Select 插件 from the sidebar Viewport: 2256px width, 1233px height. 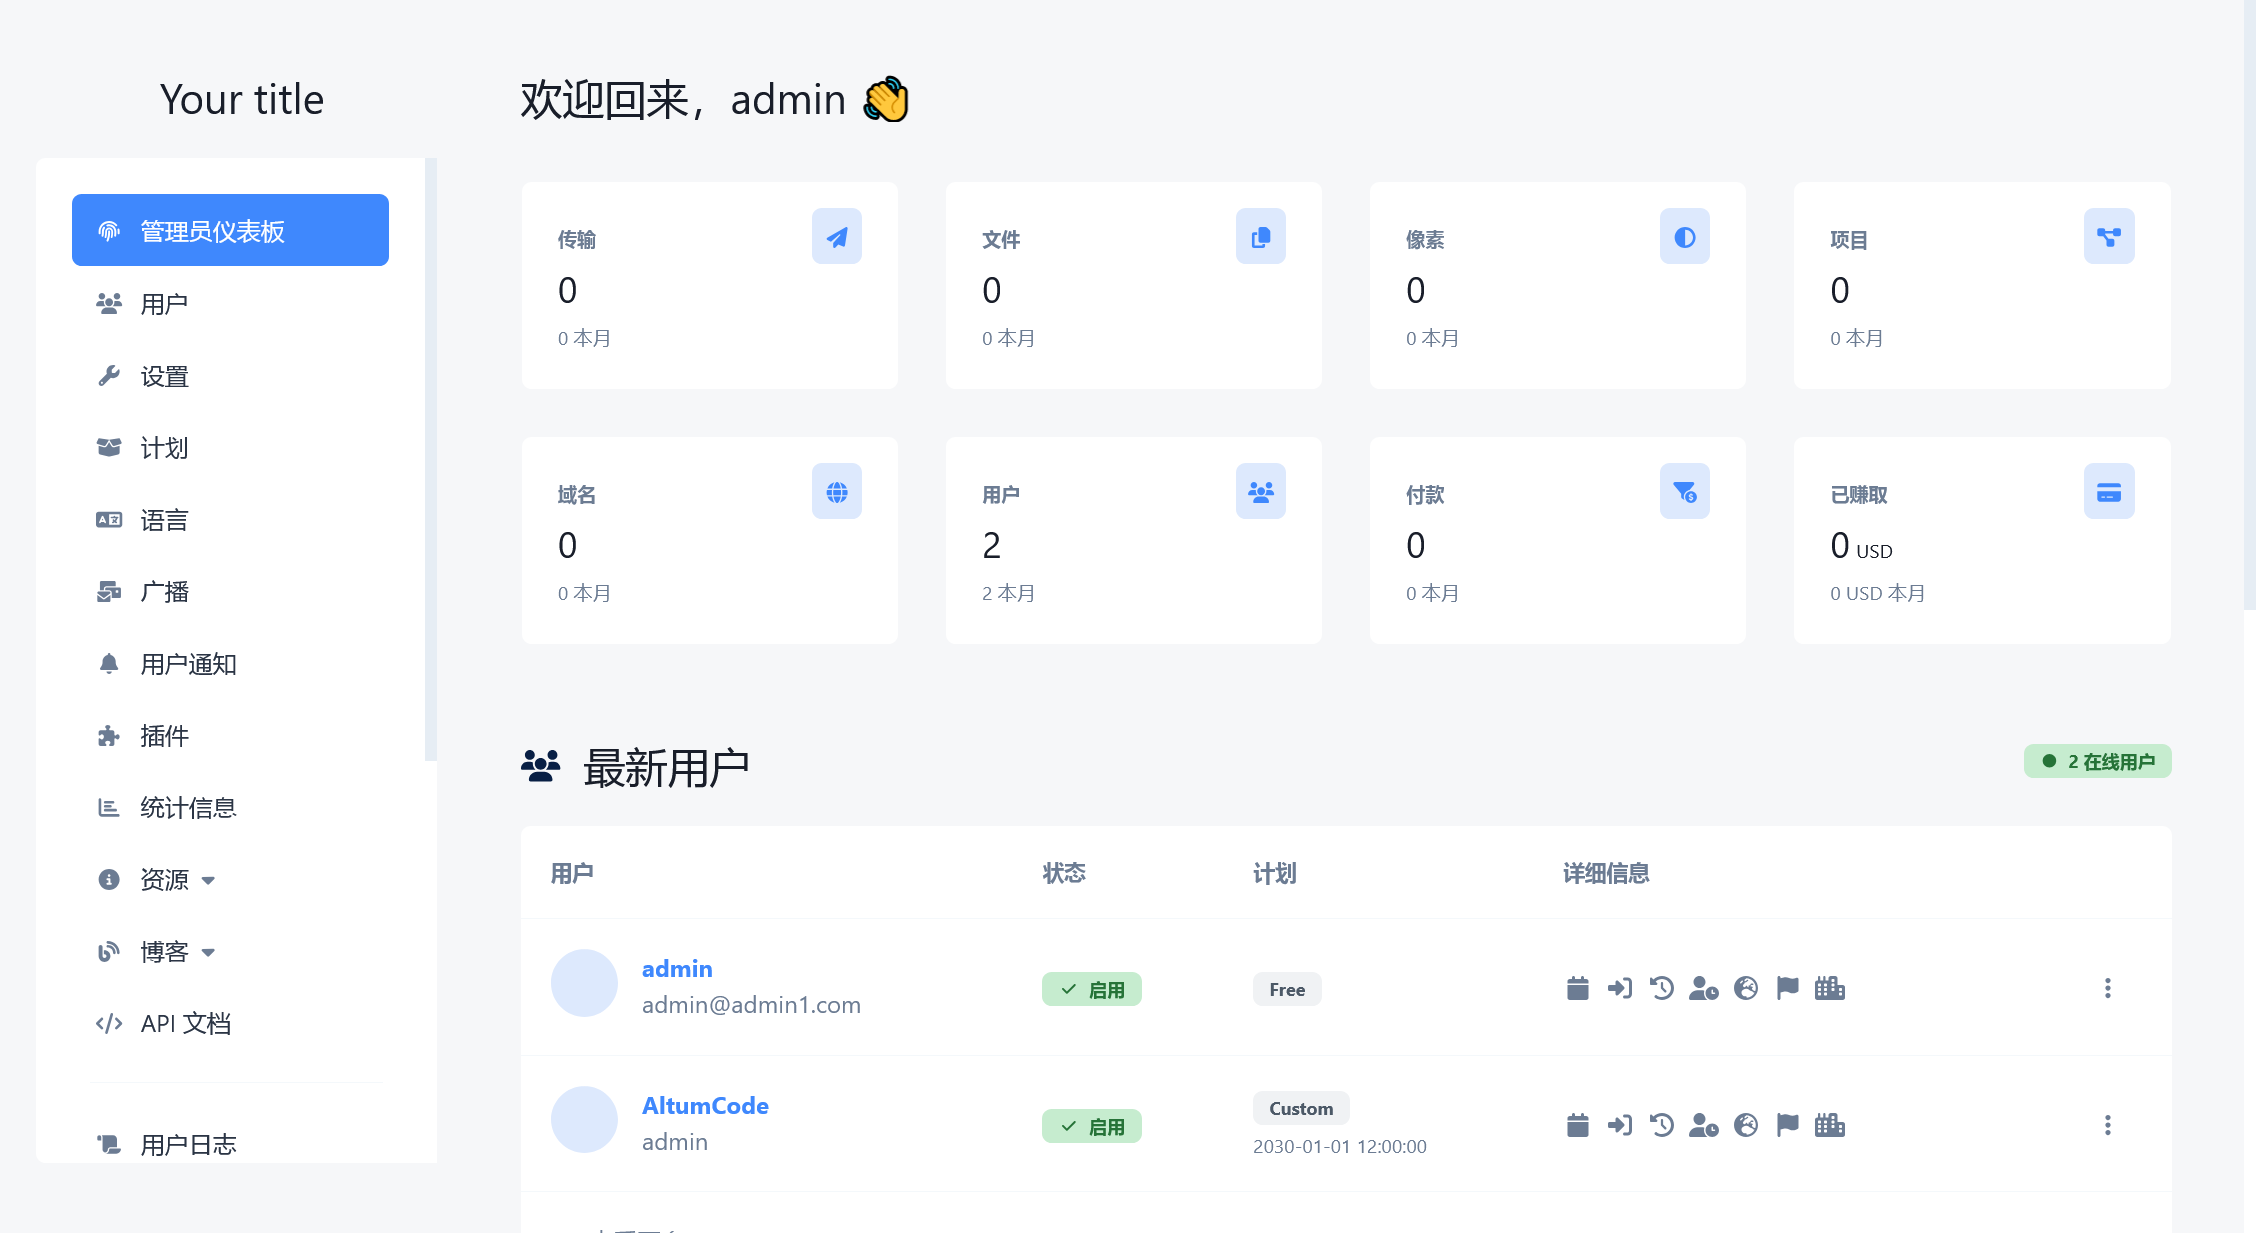164,737
